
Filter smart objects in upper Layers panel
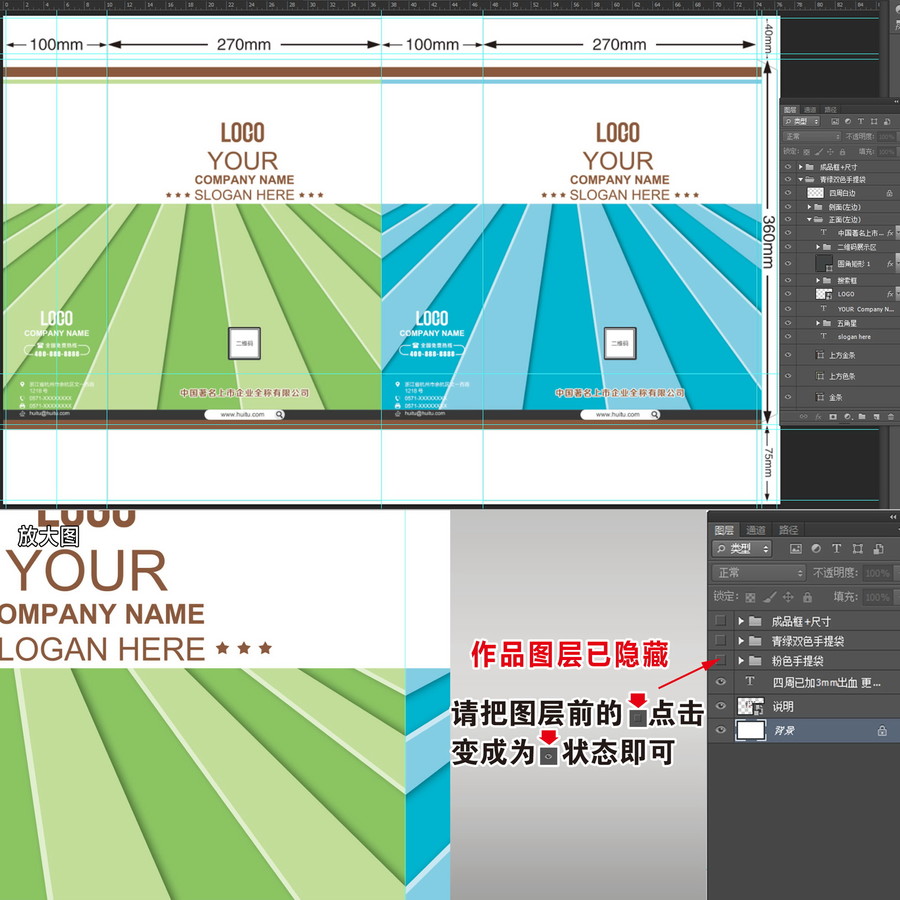pyautogui.click(x=887, y=122)
